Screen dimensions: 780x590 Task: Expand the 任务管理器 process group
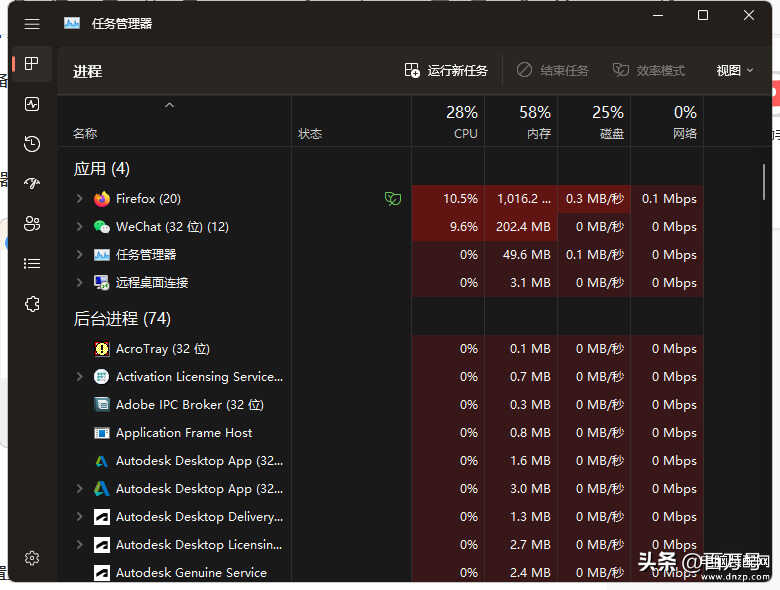tap(79, 255)
